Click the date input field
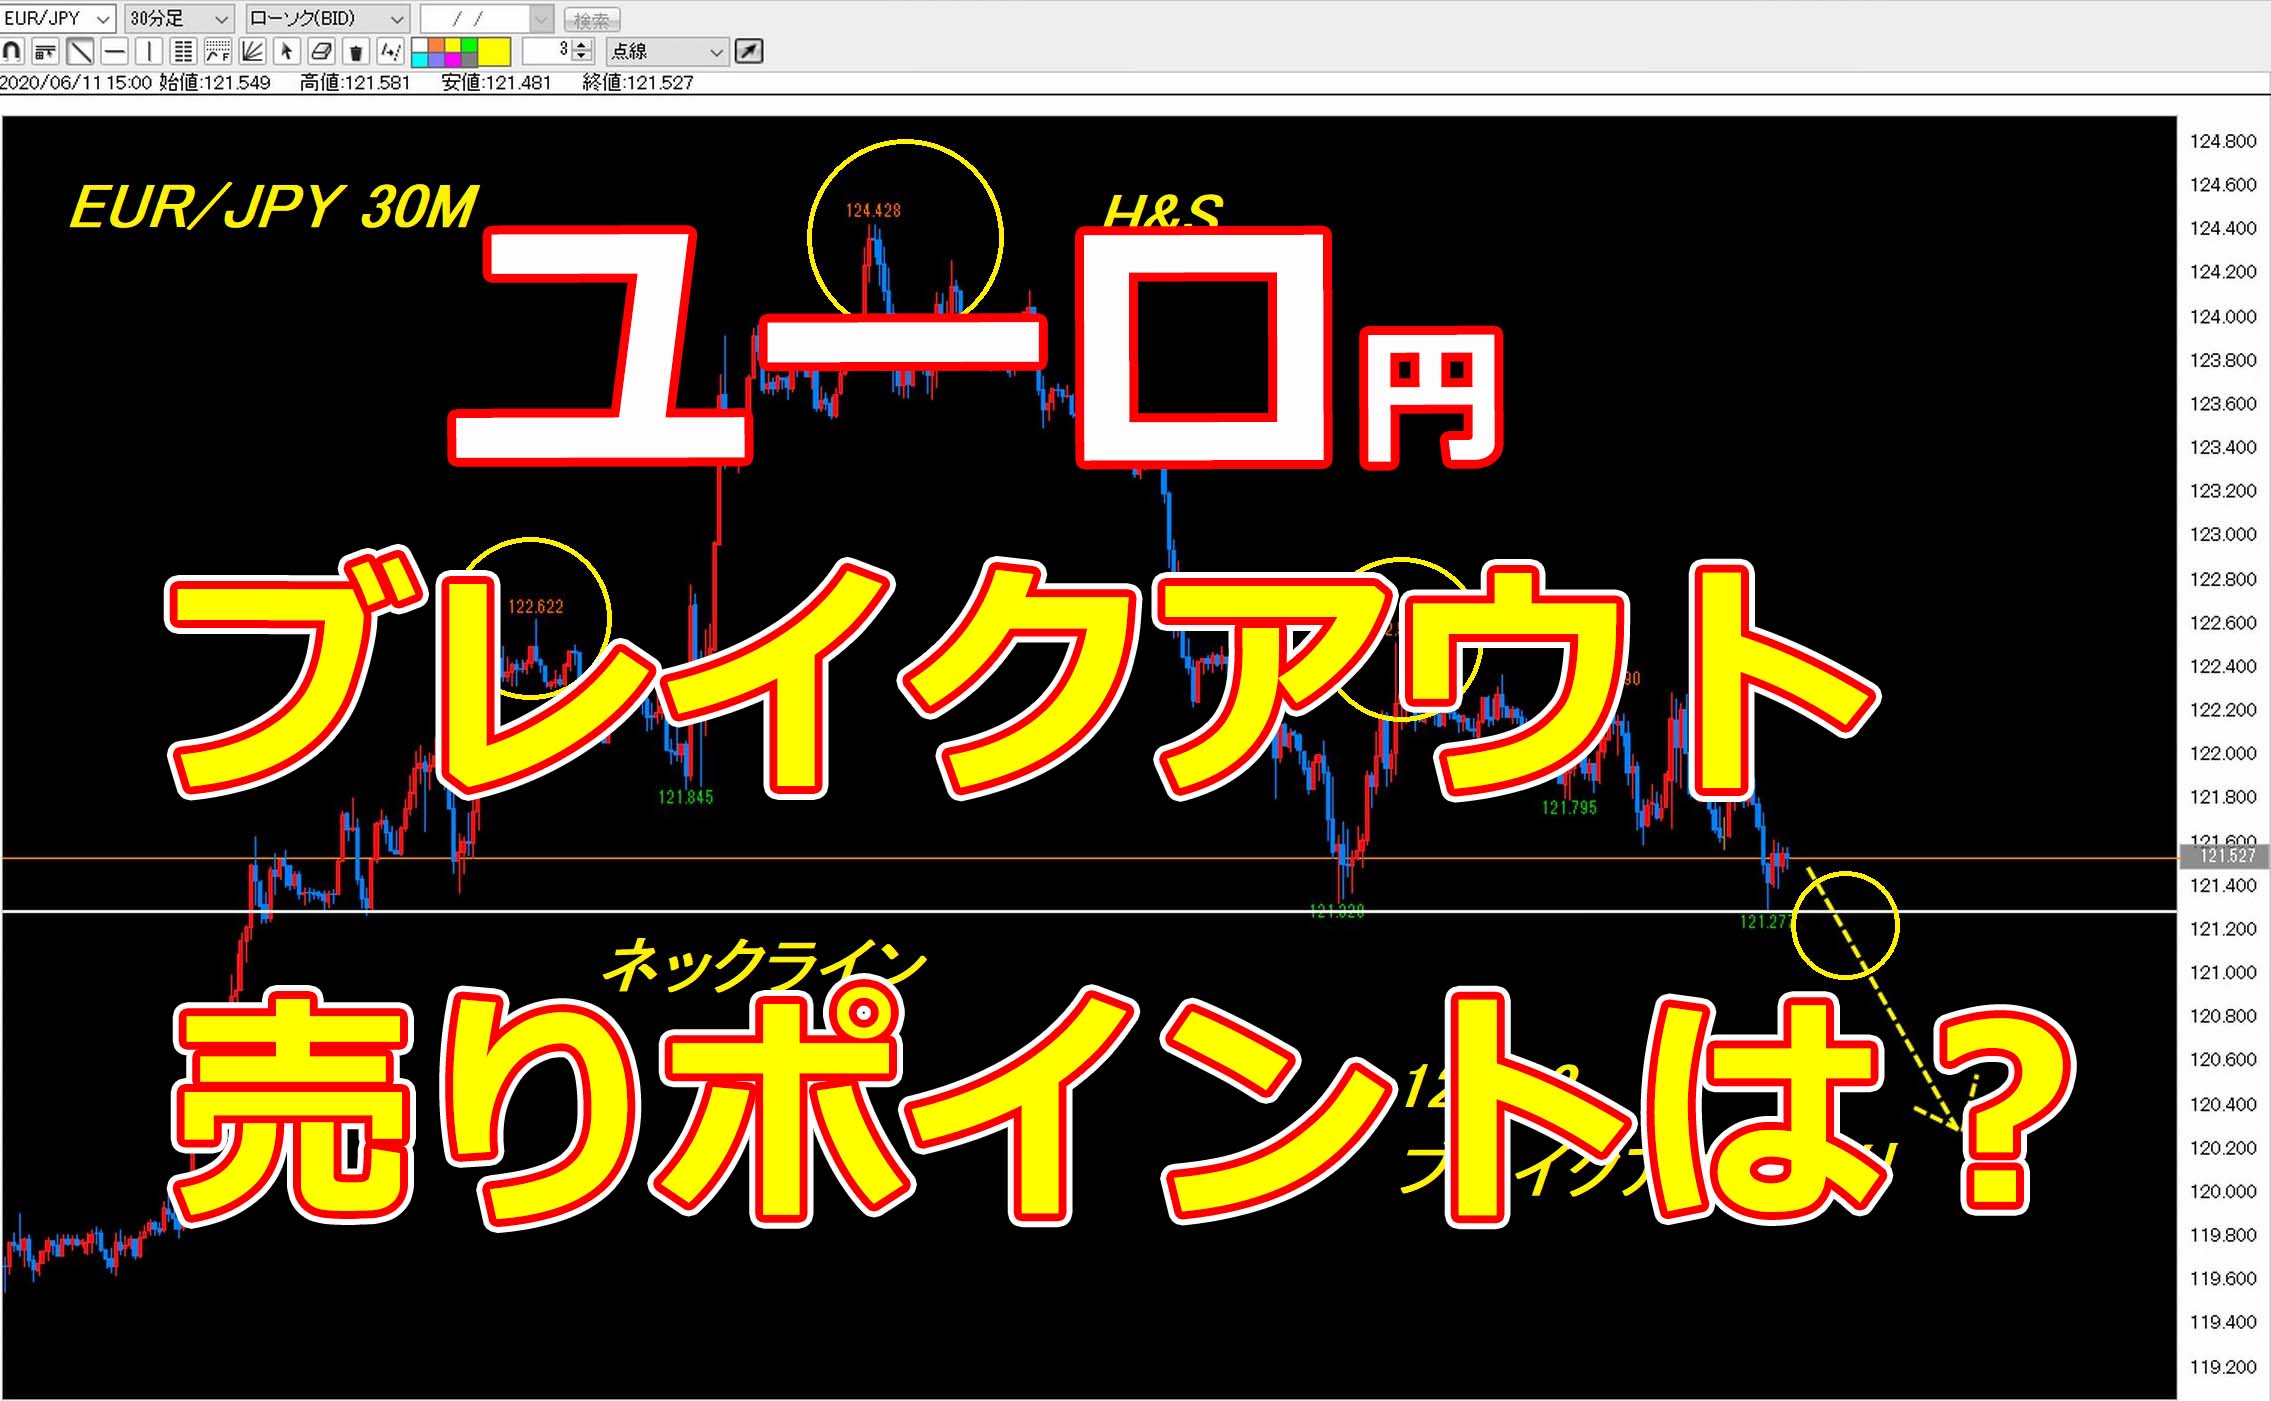The width and height of the screenshot is (2271, 1401). [475, 19]
